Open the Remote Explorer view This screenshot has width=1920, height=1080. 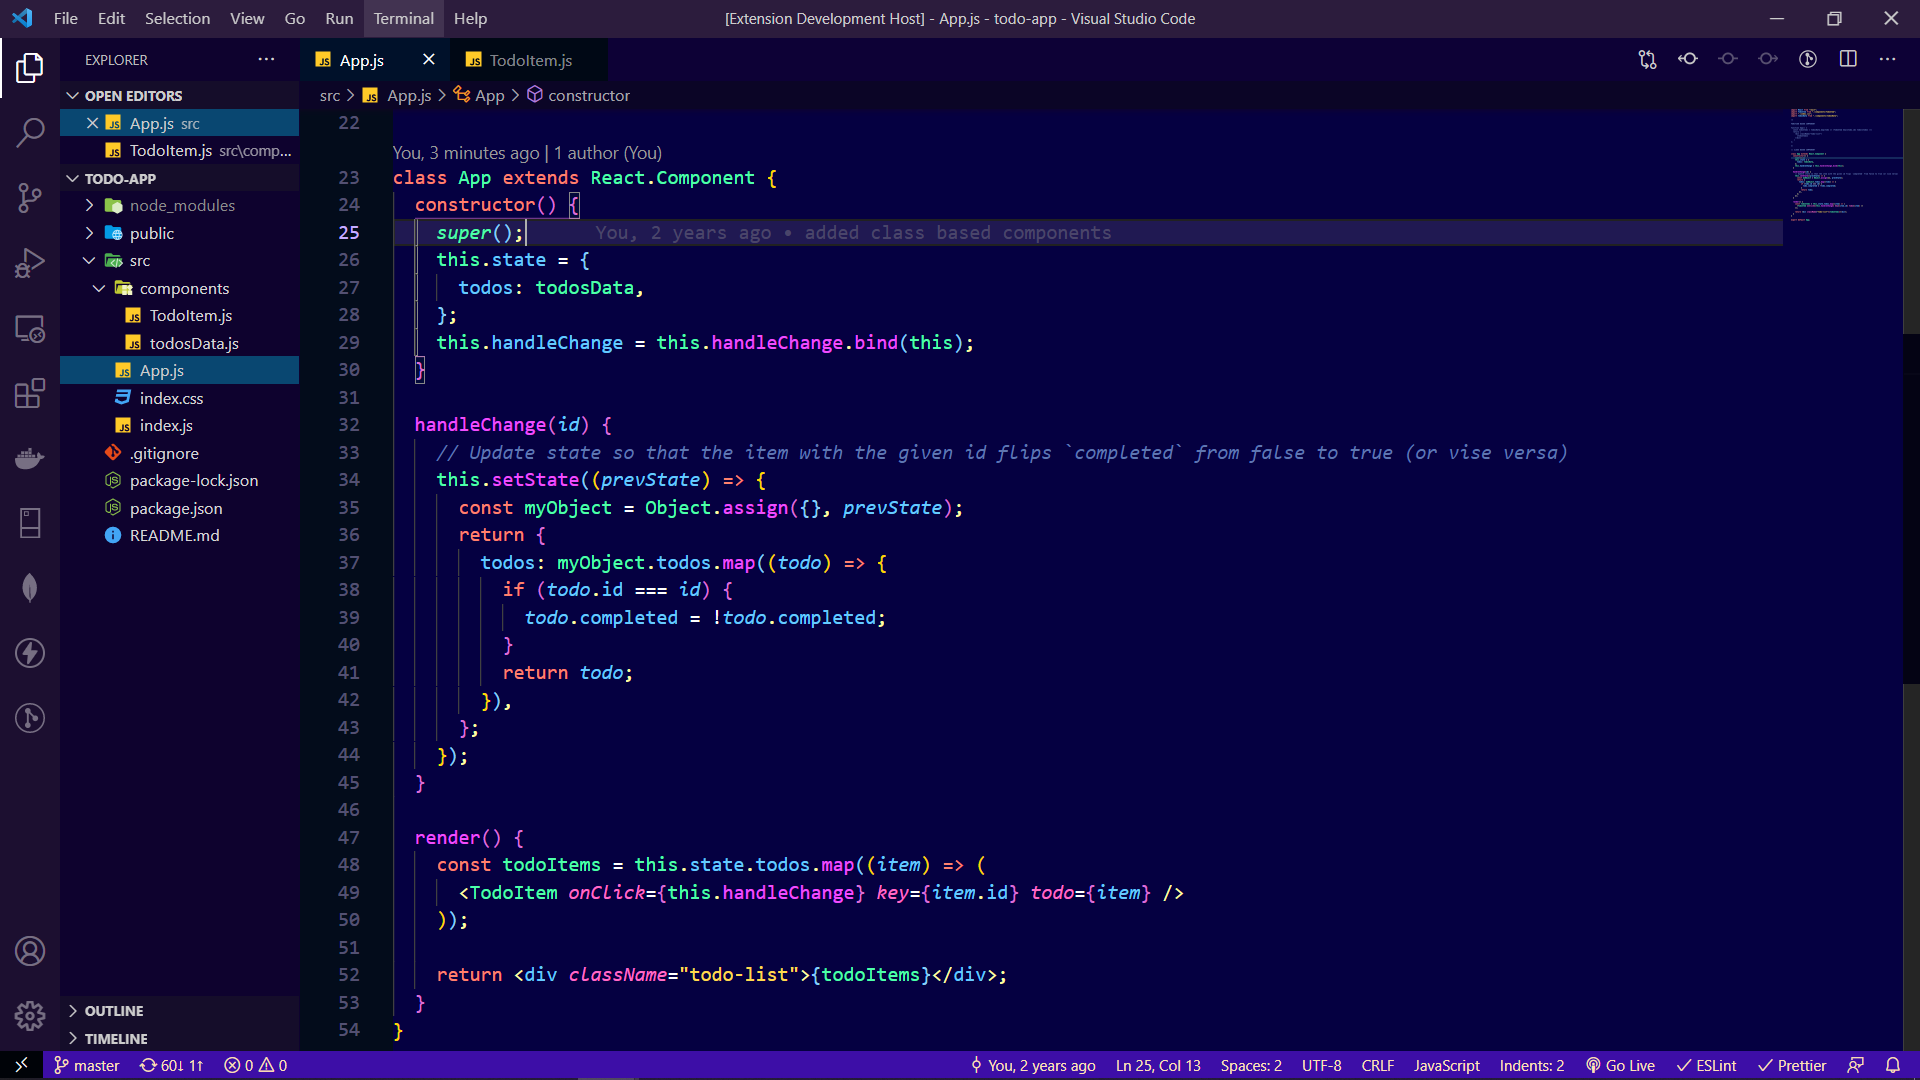coord(30,328)
